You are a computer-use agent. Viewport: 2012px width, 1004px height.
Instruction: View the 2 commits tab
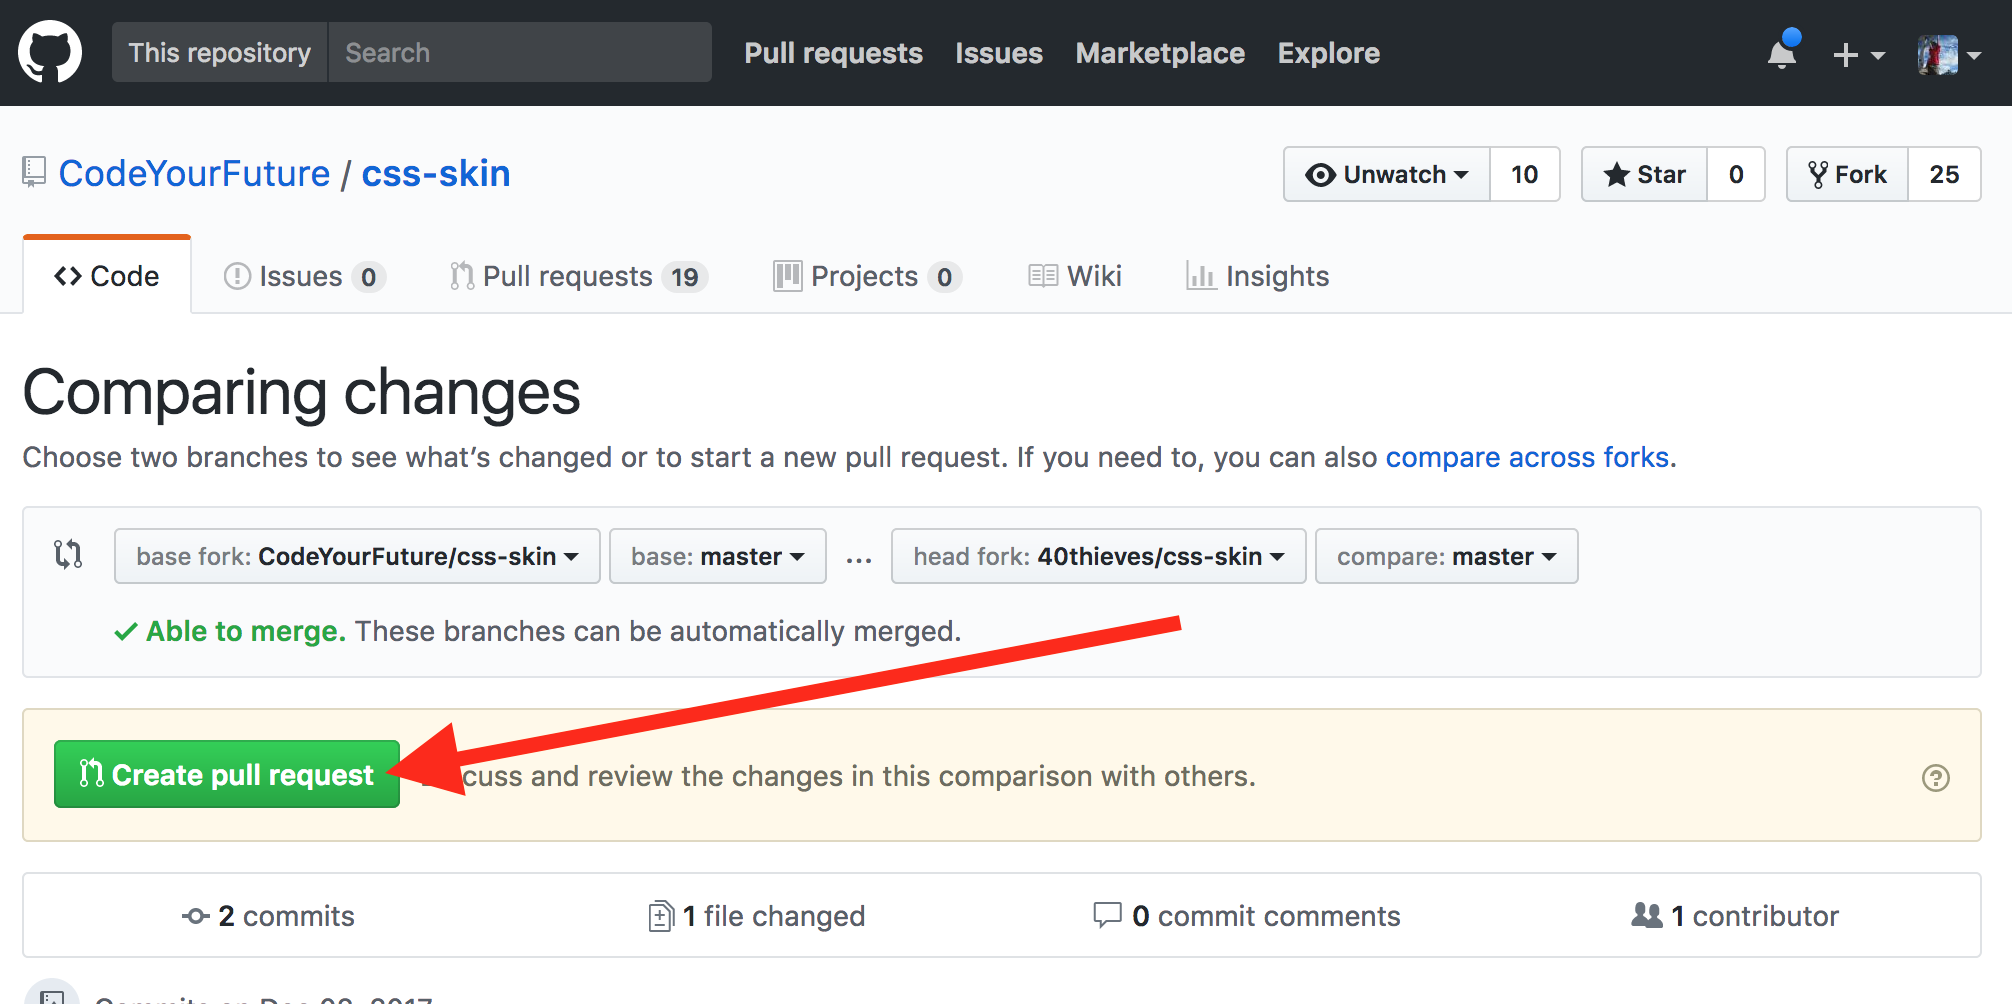point(268,916)
